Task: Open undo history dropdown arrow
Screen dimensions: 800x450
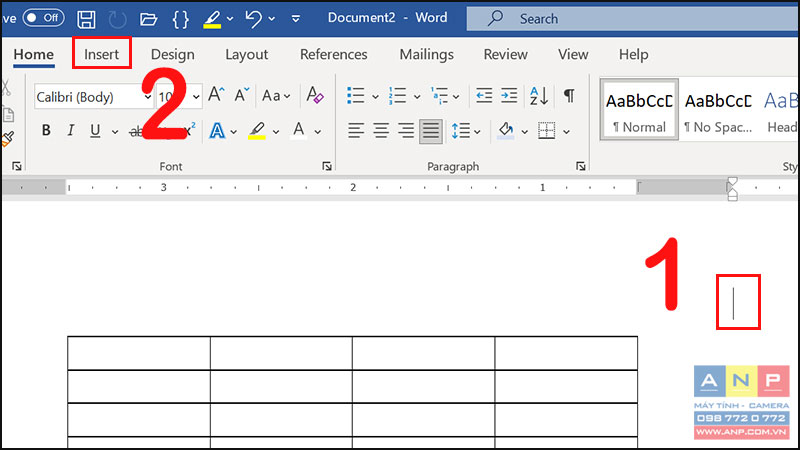Action: (272, 19)
